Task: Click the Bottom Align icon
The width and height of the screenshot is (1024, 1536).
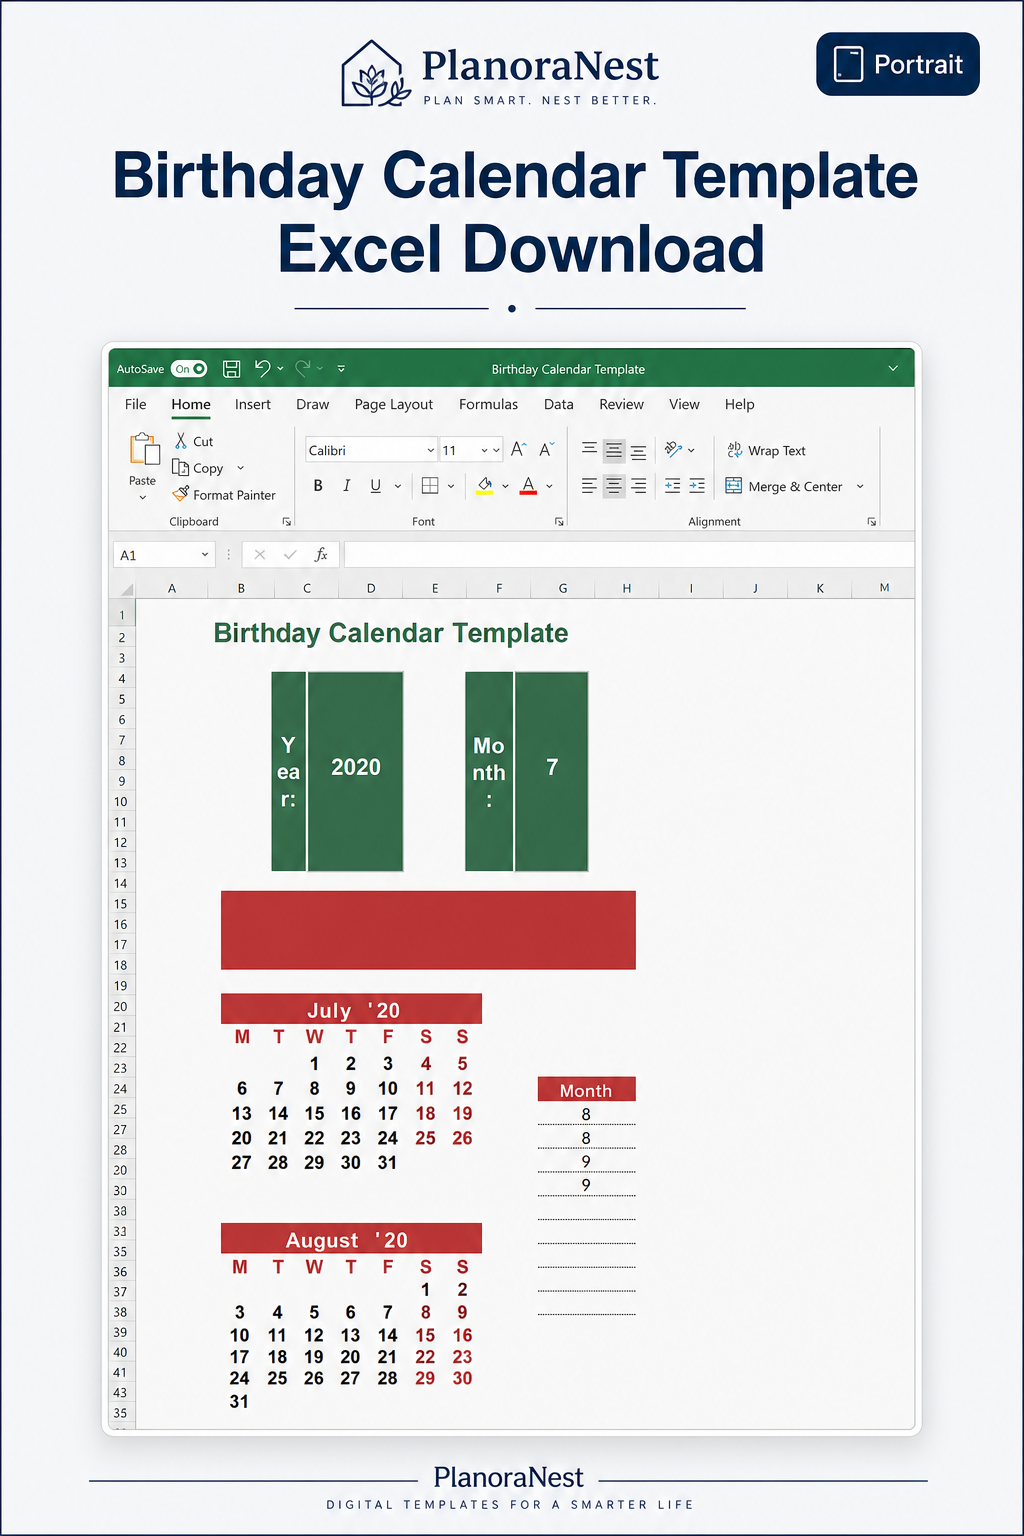Action: [x=638, y=451]
